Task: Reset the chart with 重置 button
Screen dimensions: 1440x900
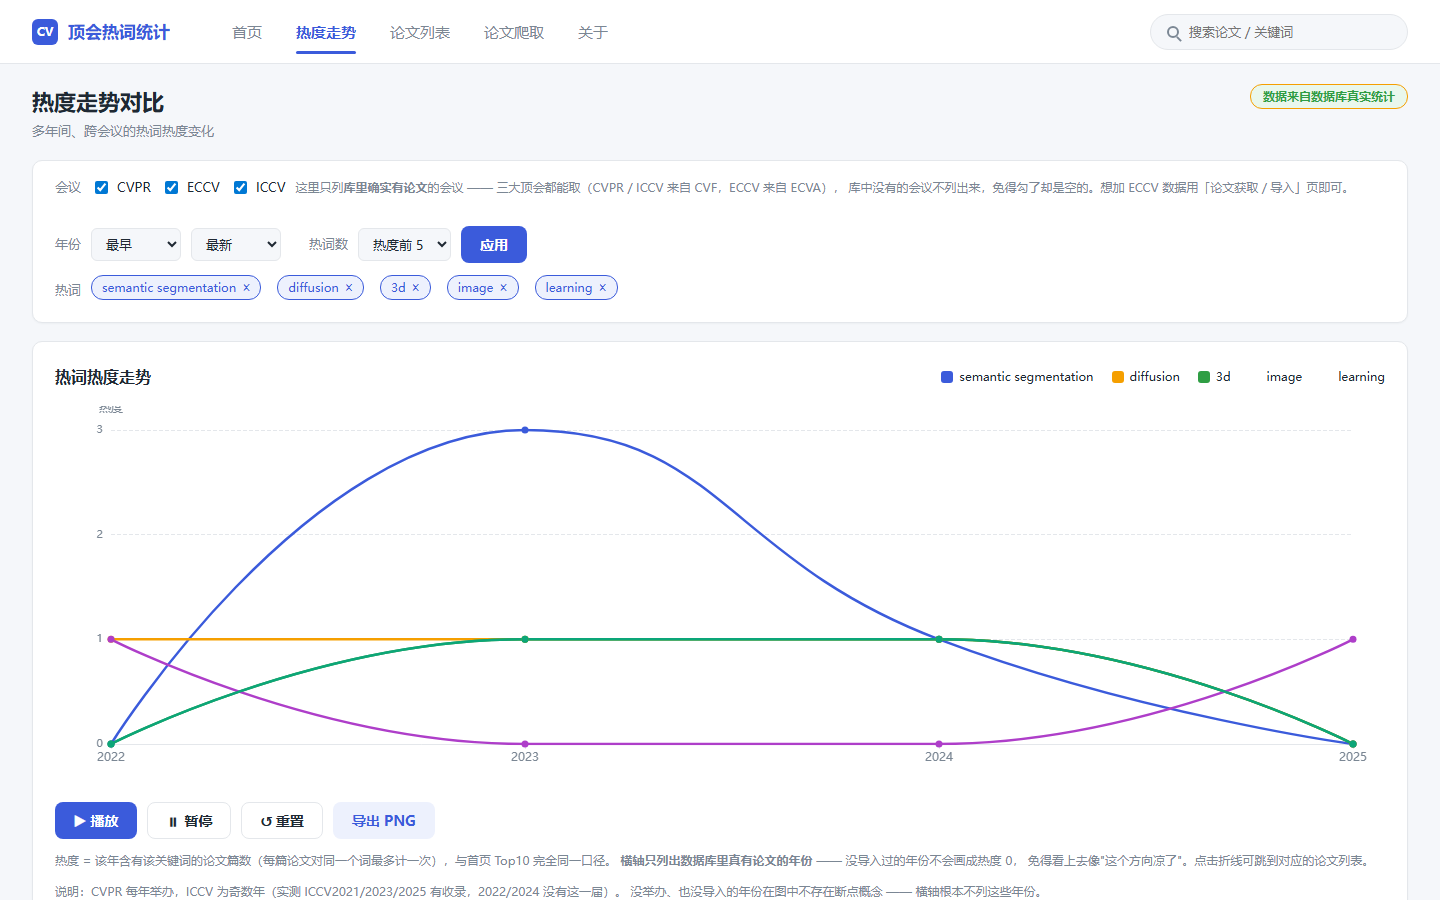Action: [282, 821]
